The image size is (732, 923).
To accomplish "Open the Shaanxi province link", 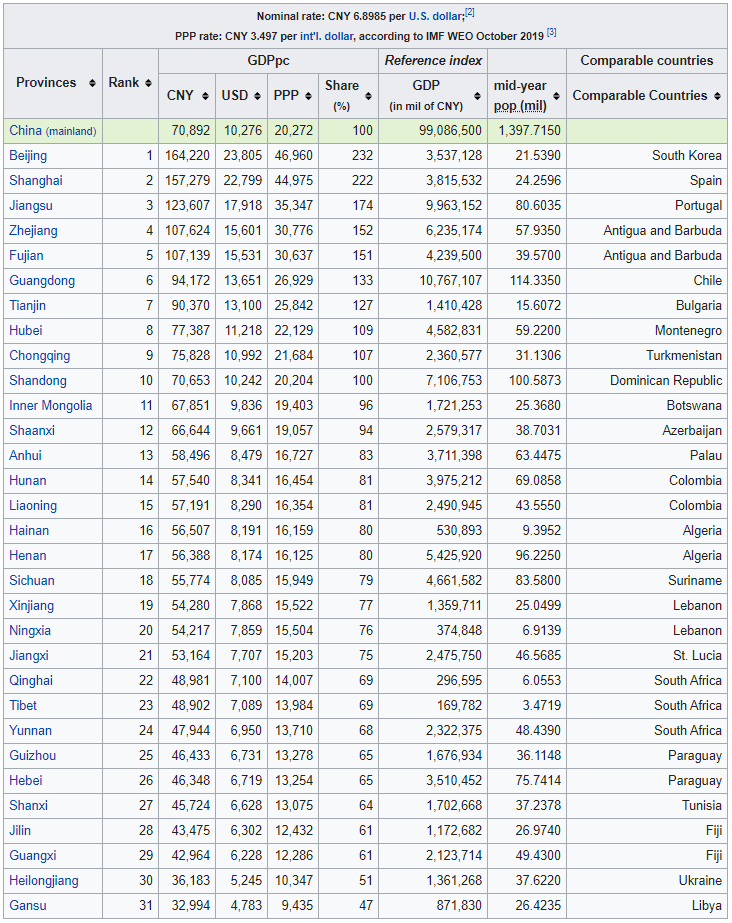I will coord(32,431).
